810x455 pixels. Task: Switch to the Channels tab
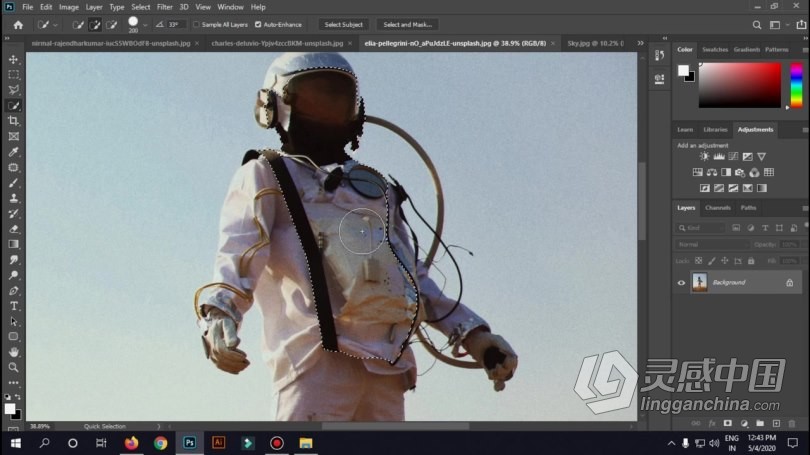(718, 208)
